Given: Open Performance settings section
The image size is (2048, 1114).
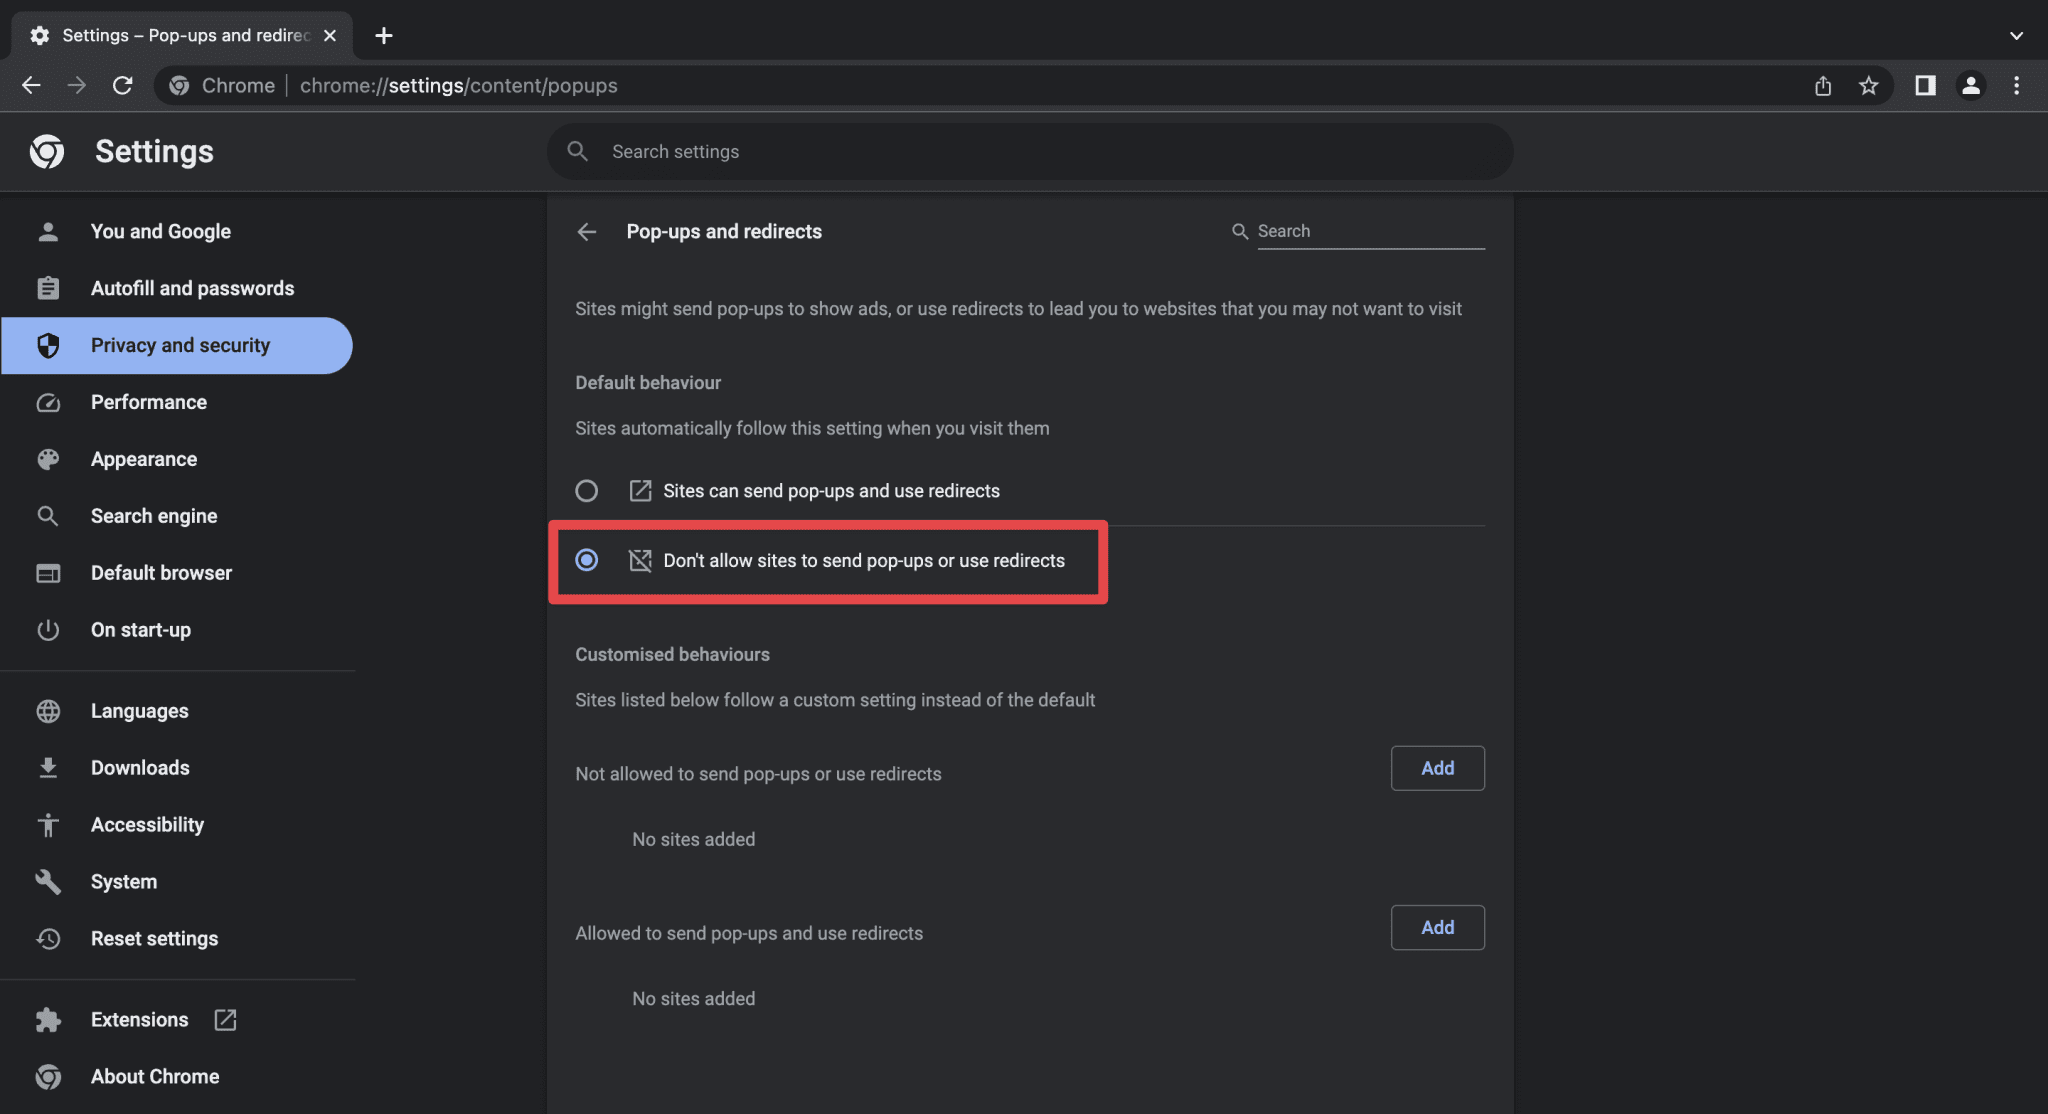Looking at the screenshot, I should [x=149, y=402].
